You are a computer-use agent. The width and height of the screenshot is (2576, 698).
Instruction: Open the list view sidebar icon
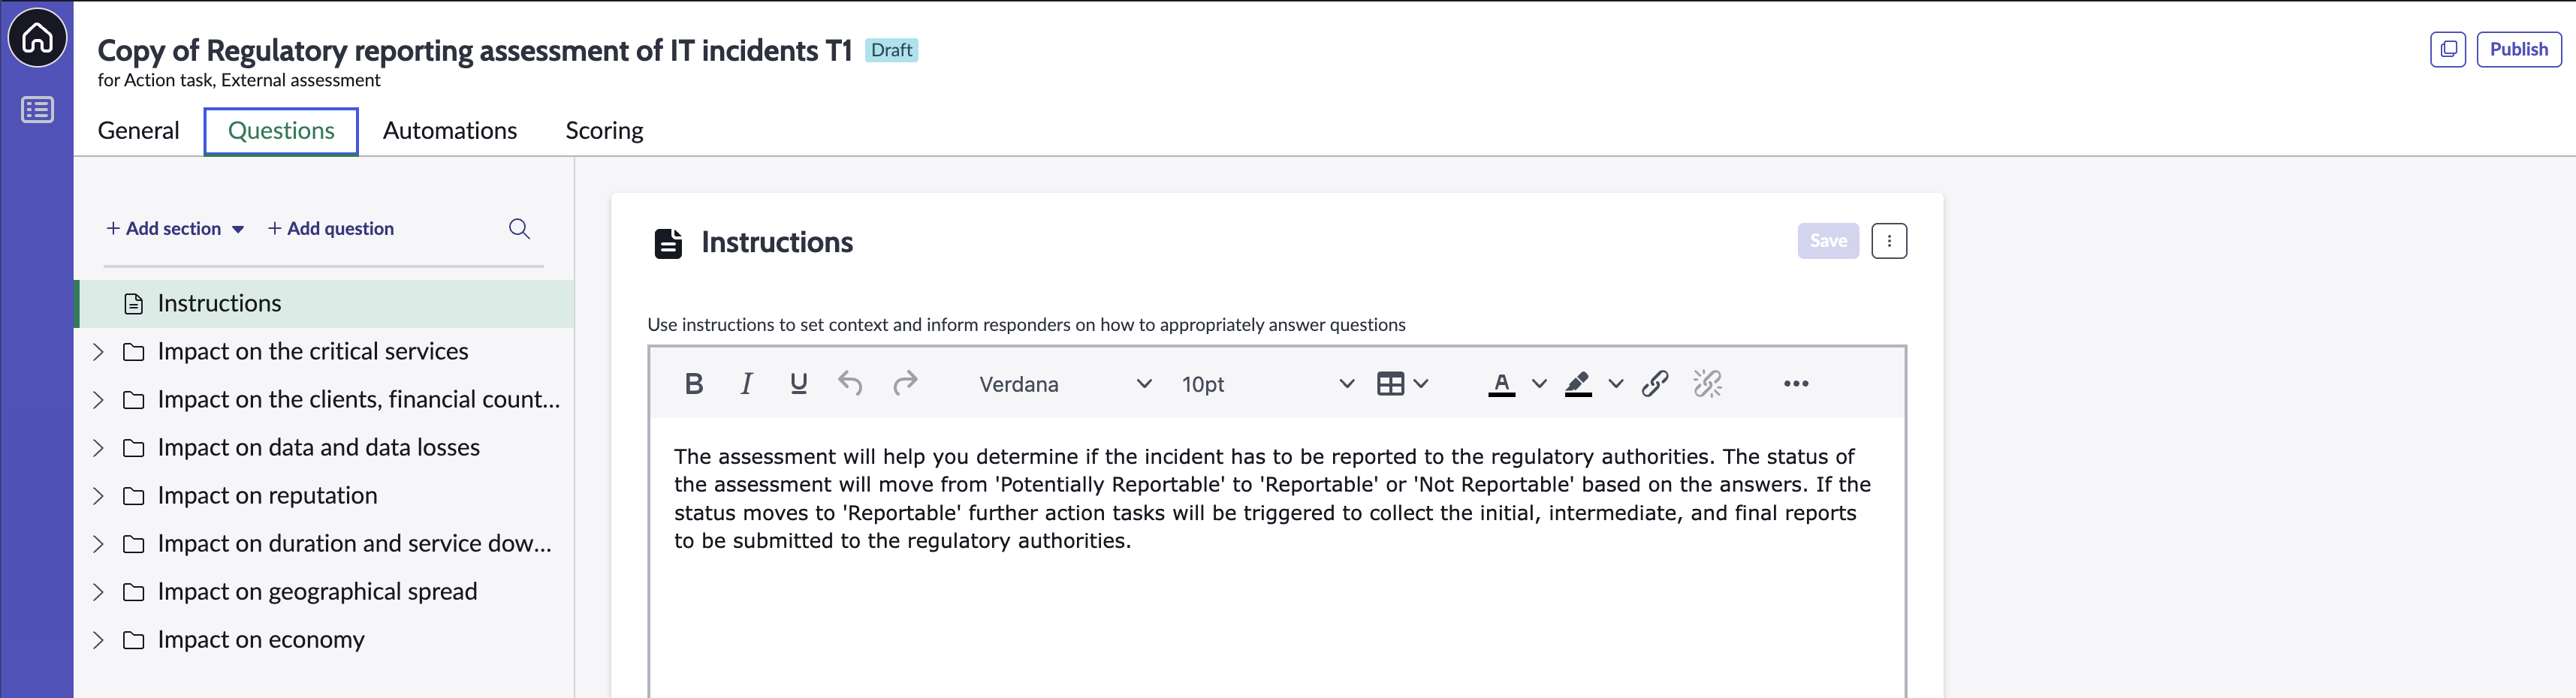point(37,110)
